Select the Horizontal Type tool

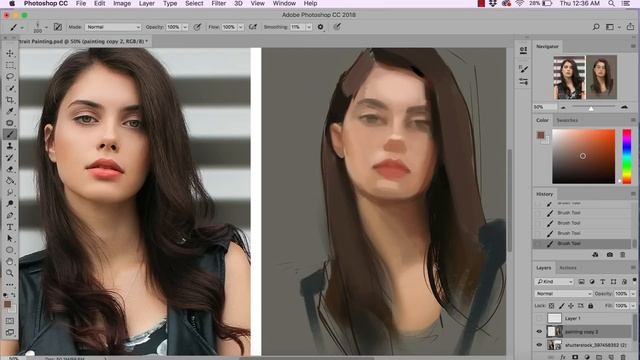[x=10, y=227]
